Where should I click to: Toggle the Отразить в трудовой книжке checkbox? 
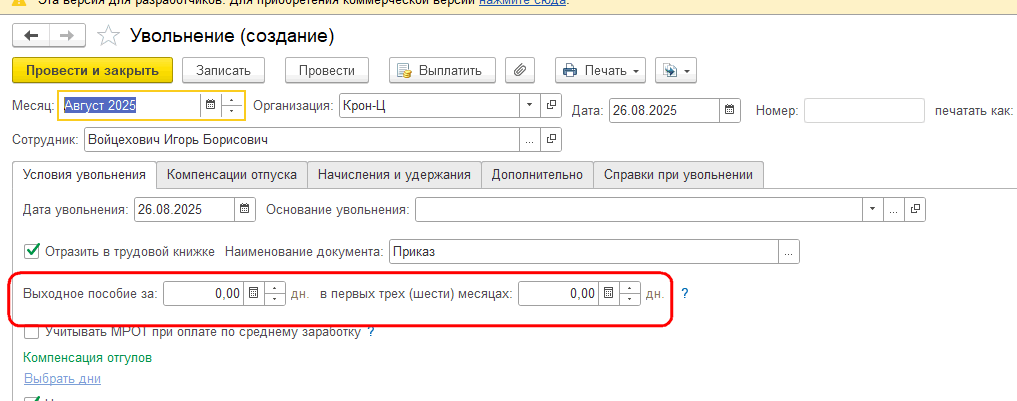coord(31,251)
